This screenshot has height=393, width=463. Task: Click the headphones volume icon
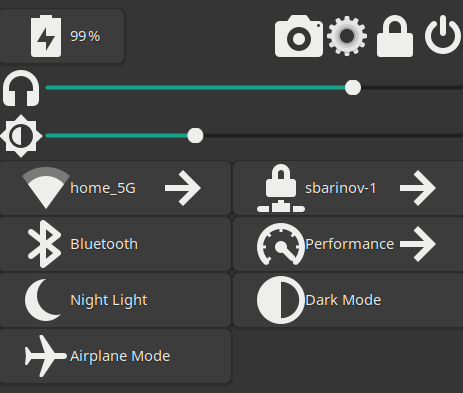[x=21, y=88]
